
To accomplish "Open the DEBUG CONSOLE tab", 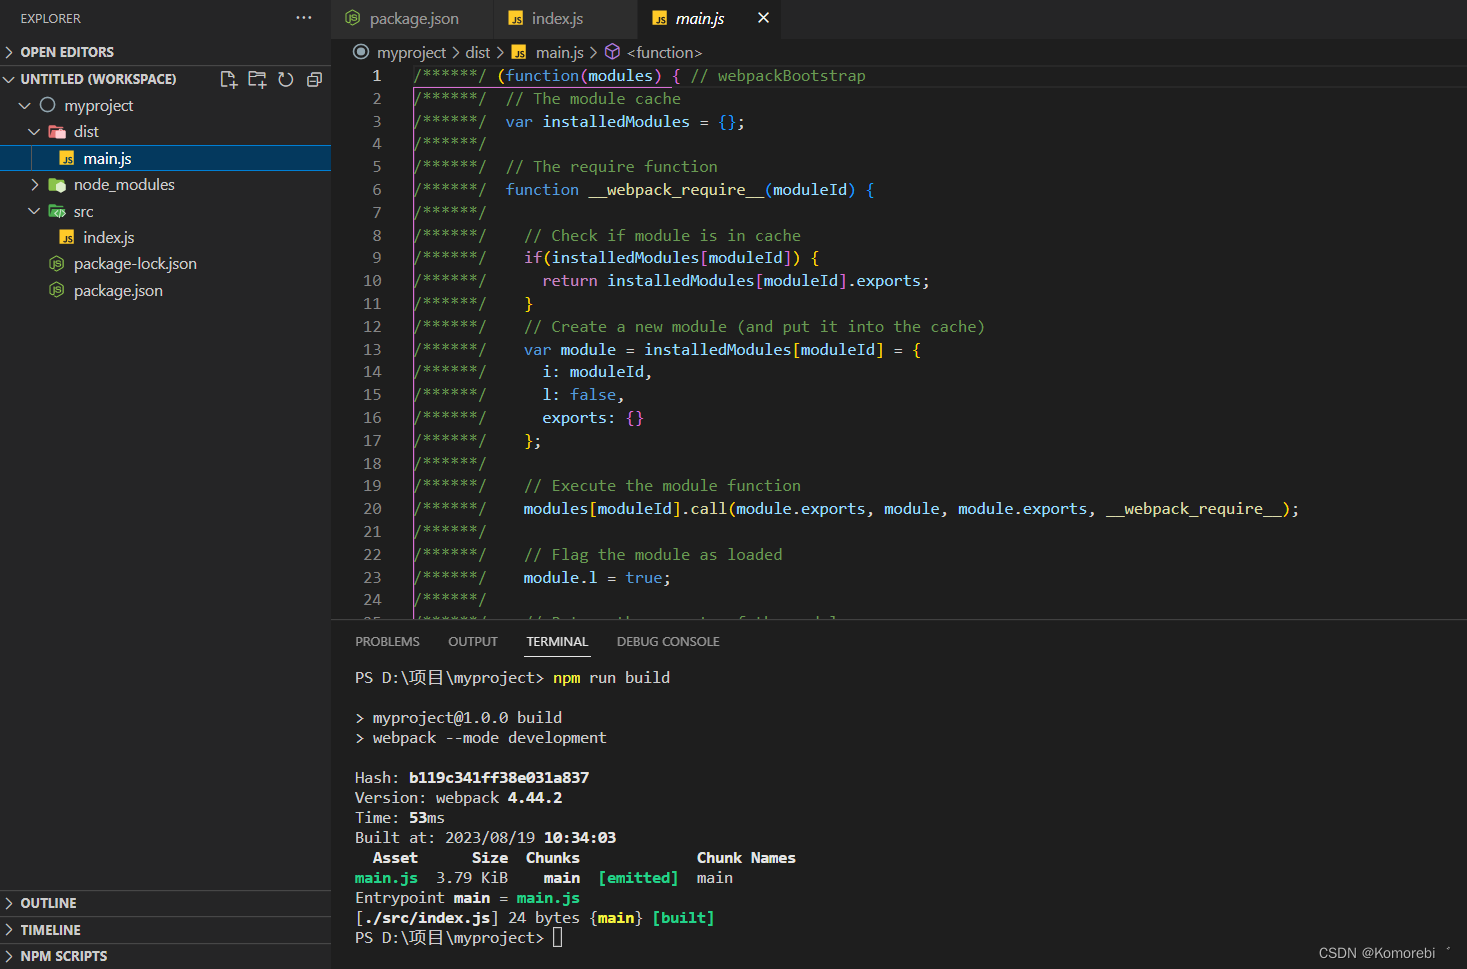I will pyautogui.click(x=668, y=642).
